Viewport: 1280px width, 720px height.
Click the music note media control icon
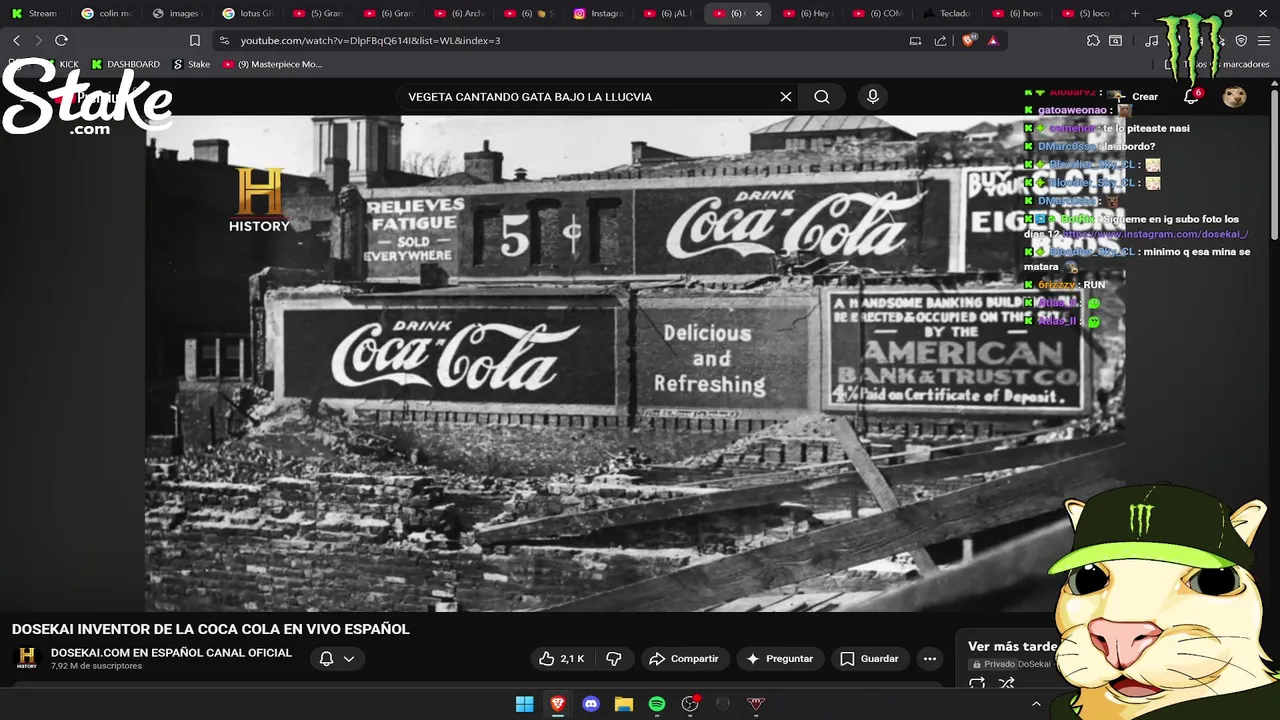(x=1152, y=40)
